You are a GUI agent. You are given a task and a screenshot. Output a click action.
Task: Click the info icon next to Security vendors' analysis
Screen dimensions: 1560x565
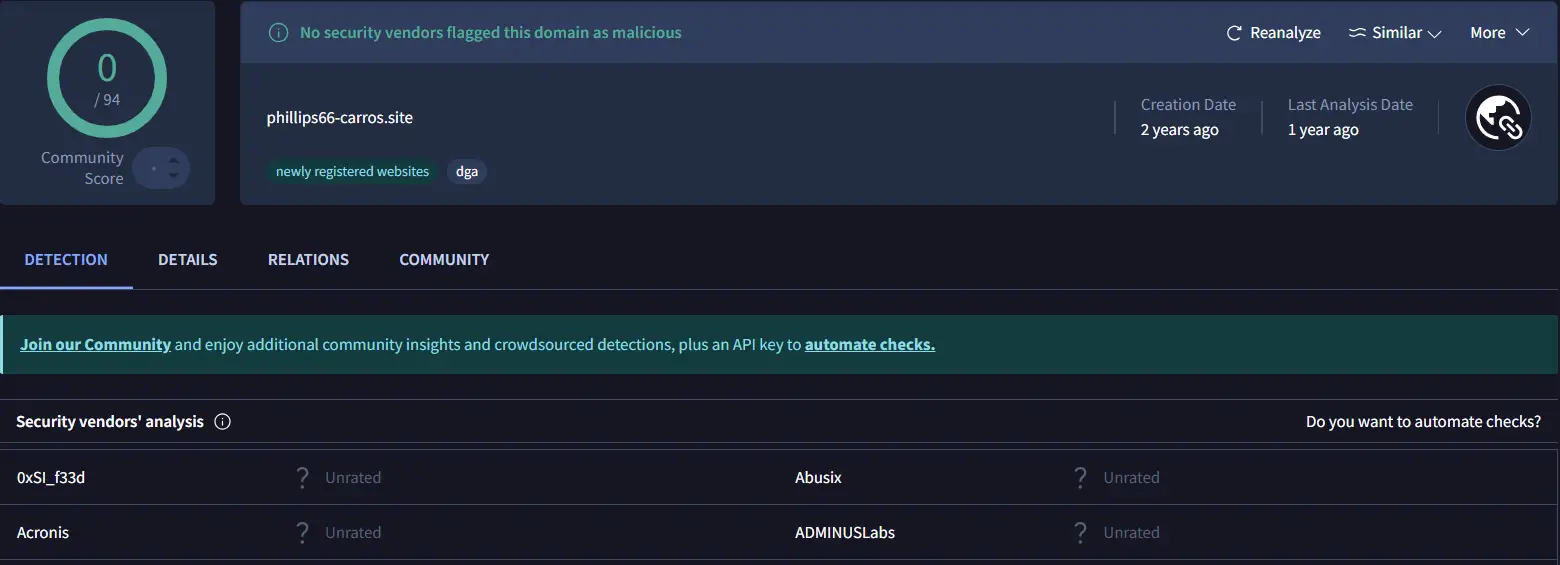pos(223,422)
